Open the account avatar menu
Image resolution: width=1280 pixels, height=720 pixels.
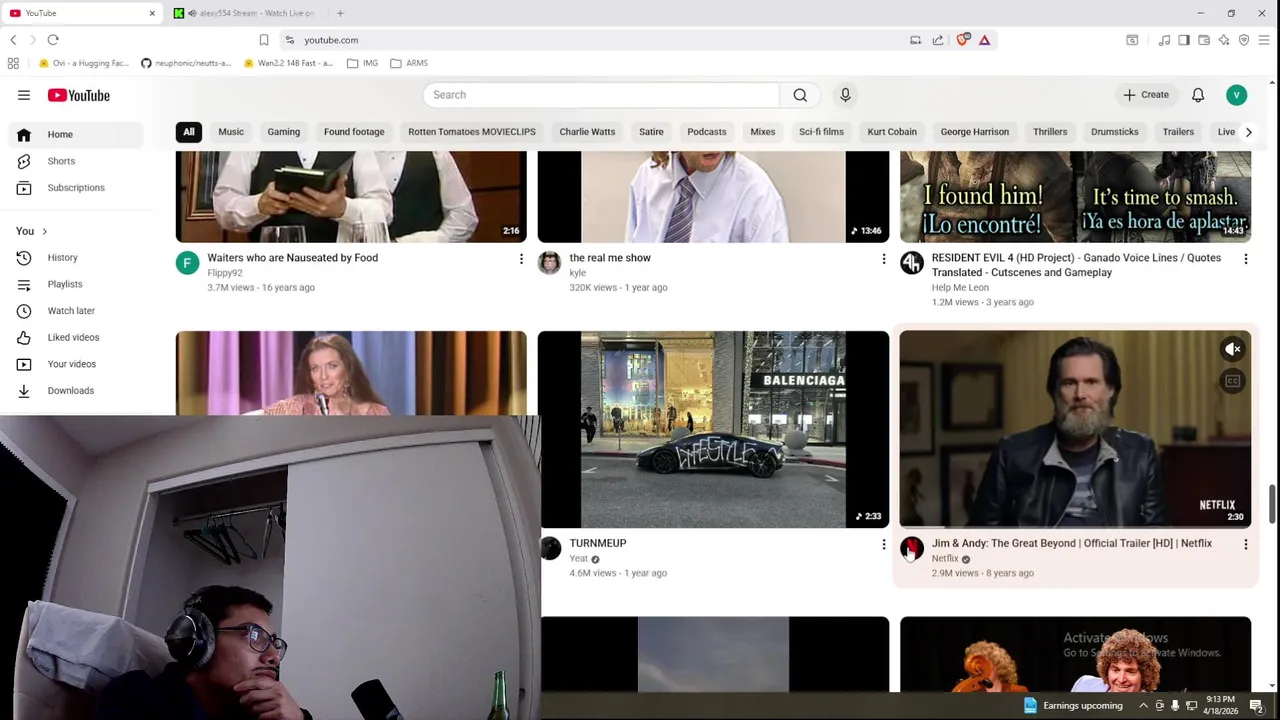pyautogui.click(x=1237, y=95)
